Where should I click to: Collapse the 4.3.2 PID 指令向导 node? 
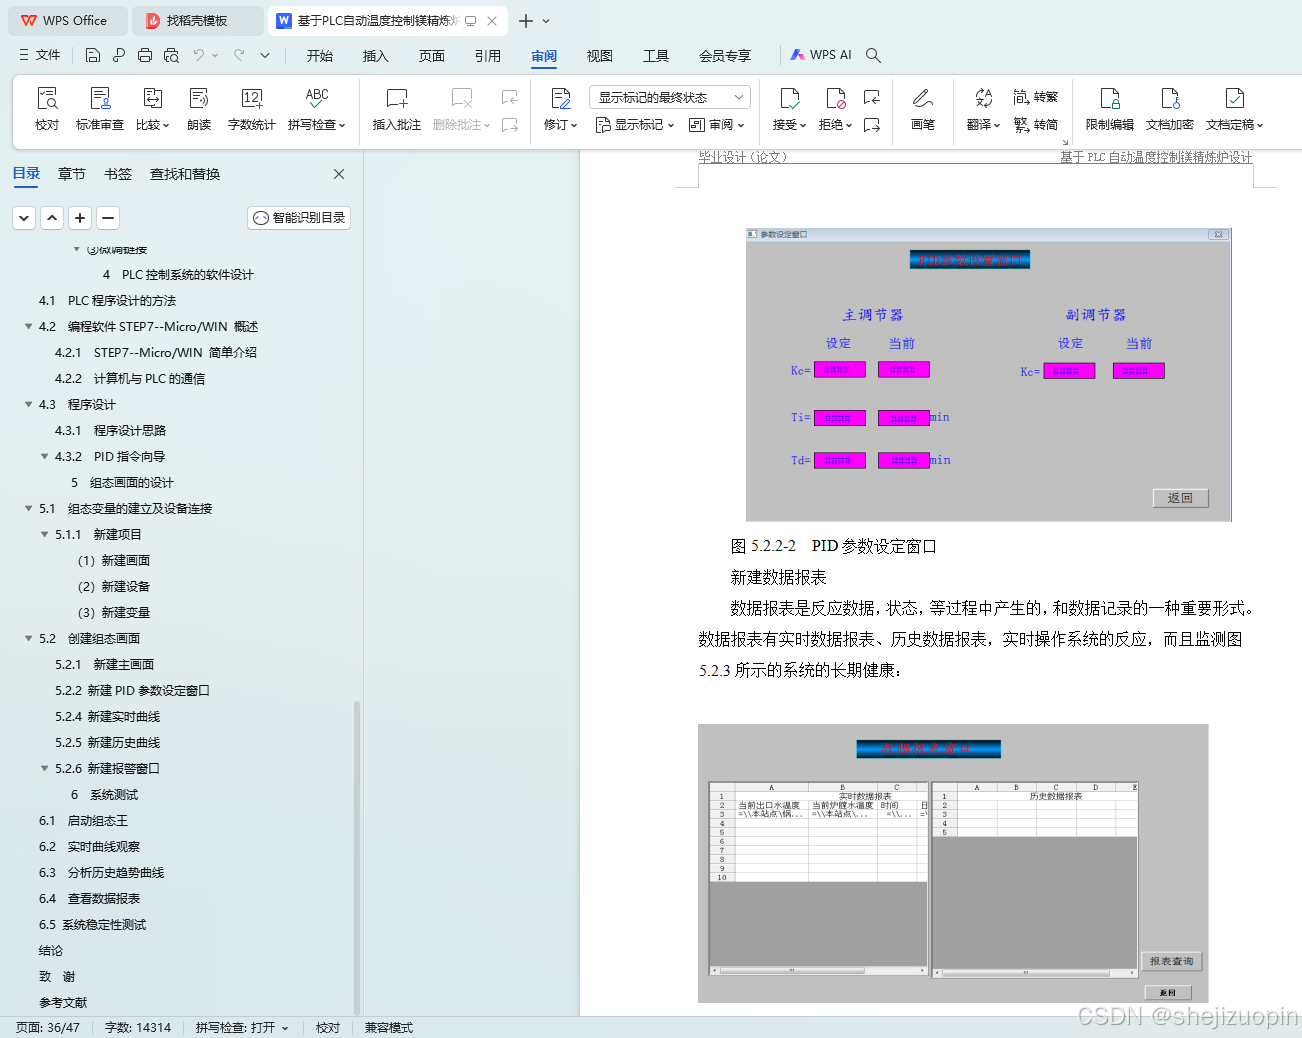(x=44, y=456)
